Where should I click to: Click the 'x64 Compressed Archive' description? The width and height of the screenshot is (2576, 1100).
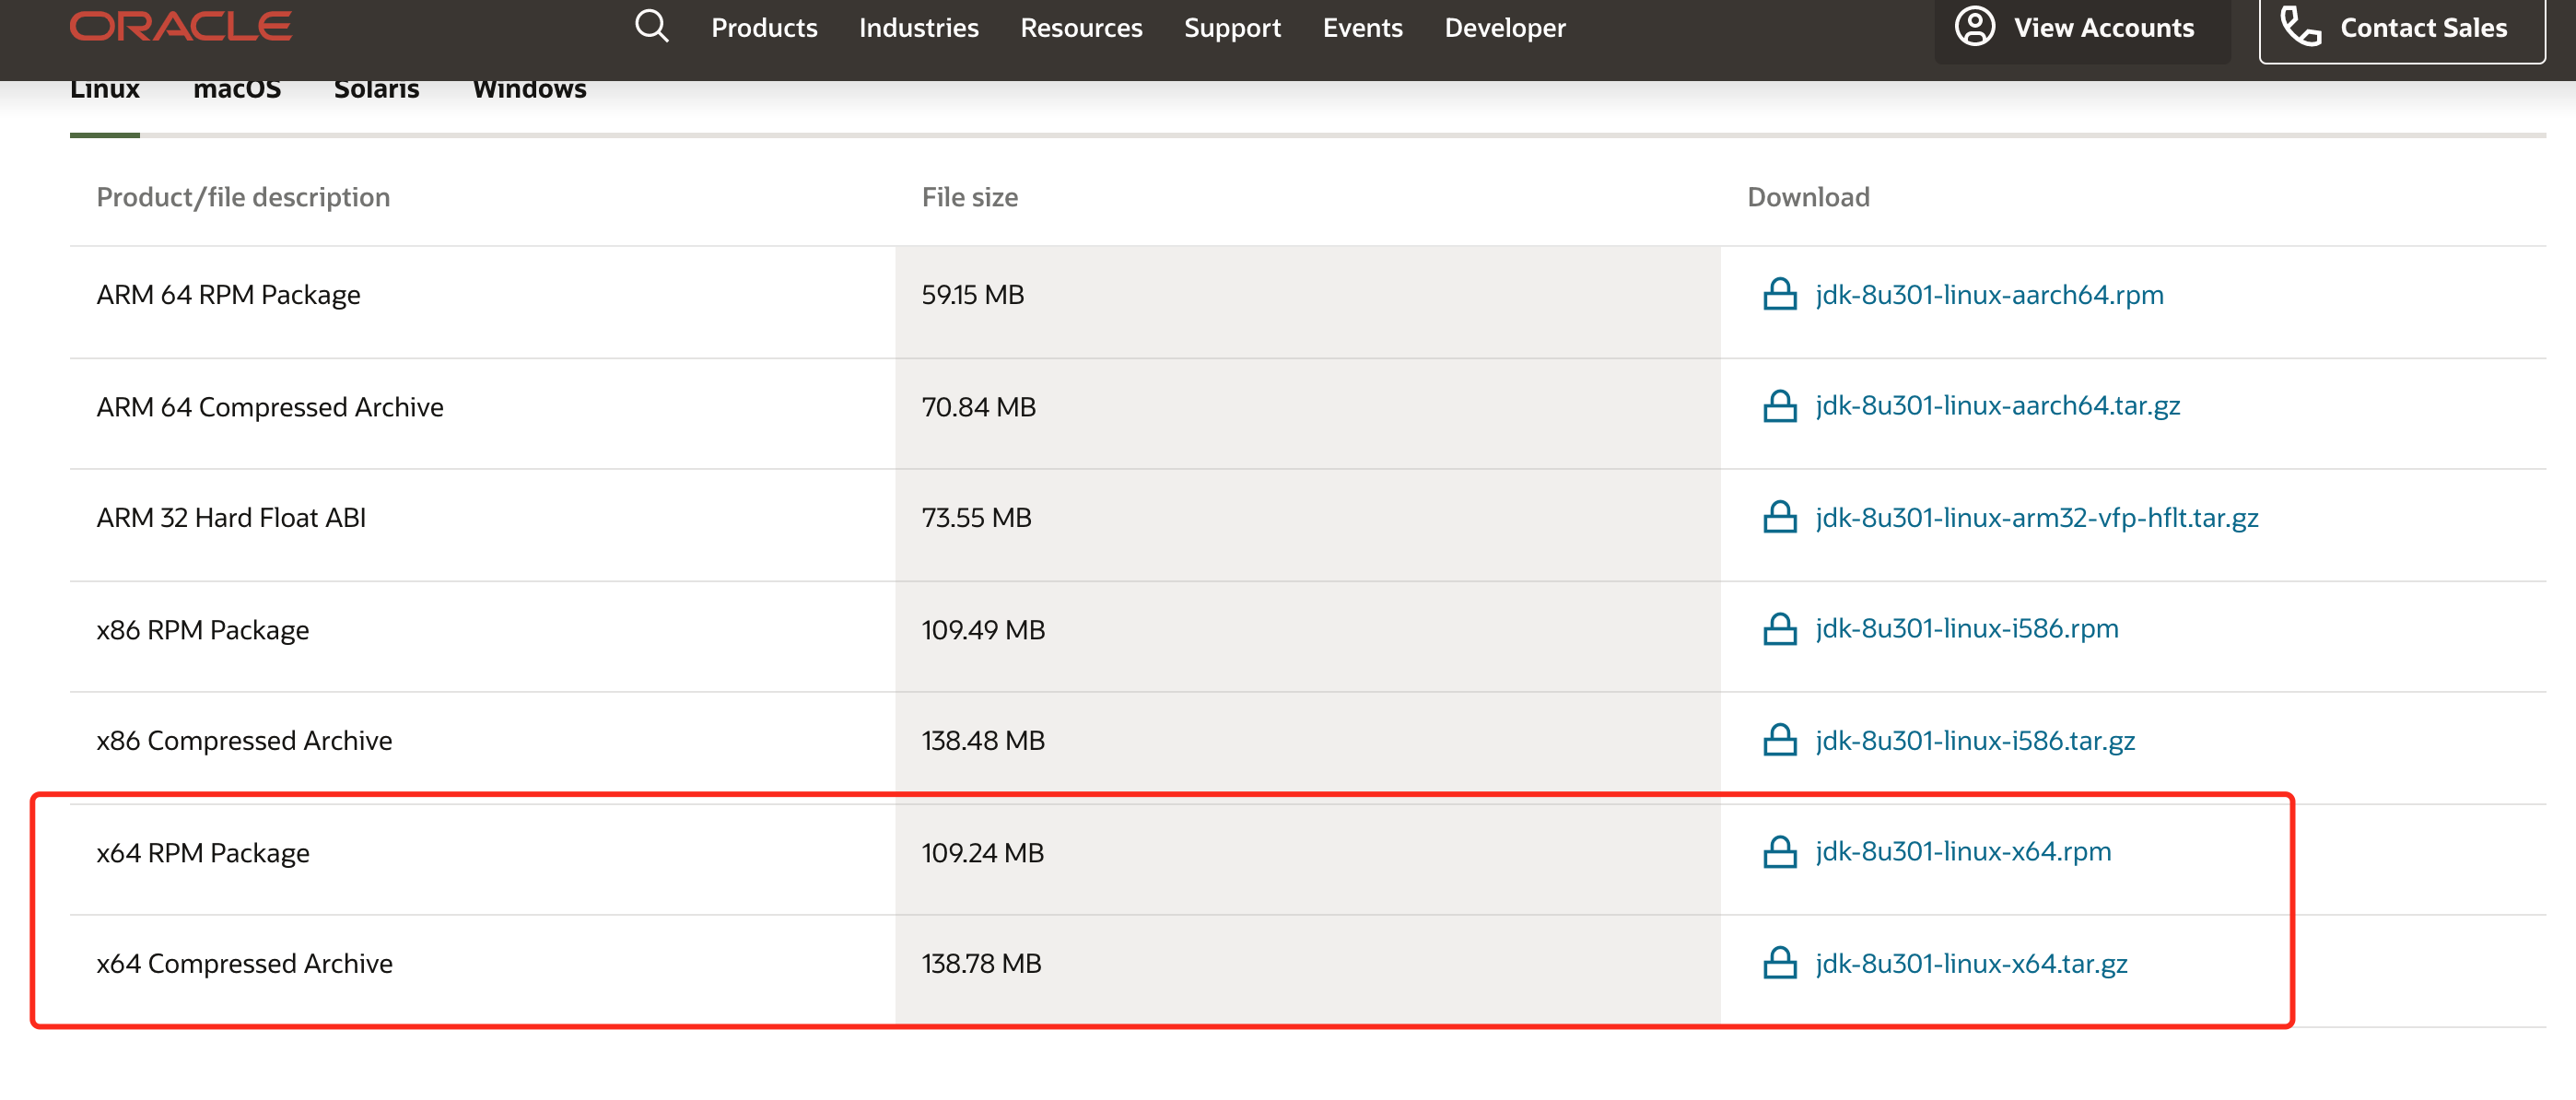244,964
